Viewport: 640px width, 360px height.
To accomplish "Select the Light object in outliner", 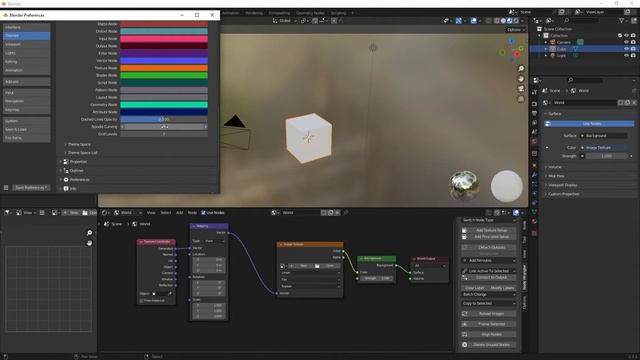I will [561, 56].
